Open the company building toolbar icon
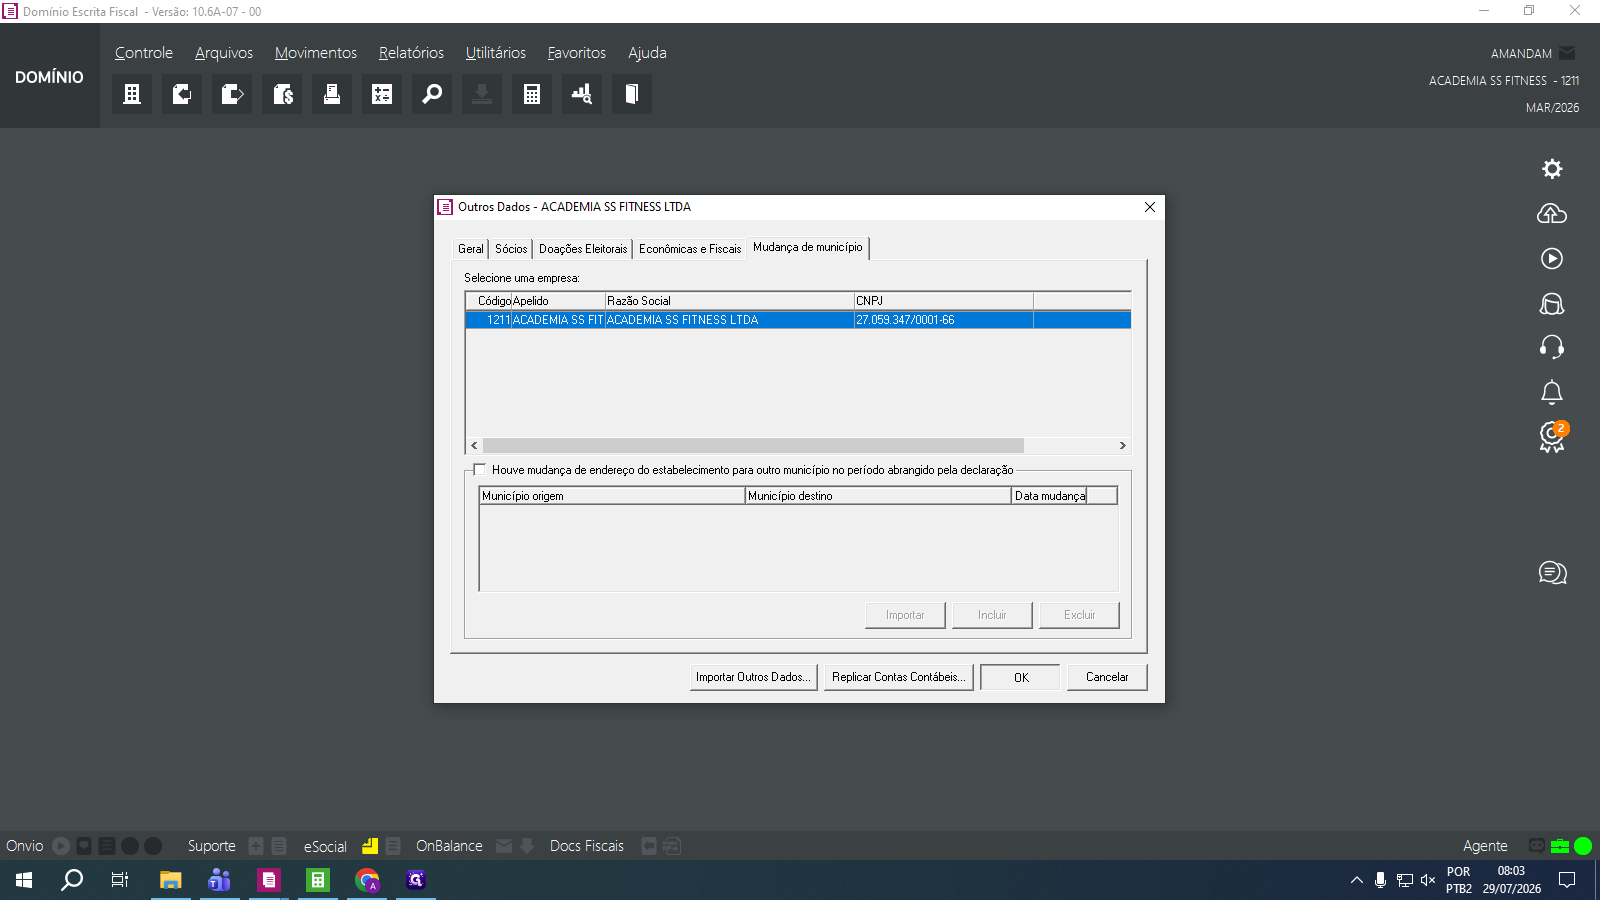This screenshot has height=900, width=1600. point(132,94)
